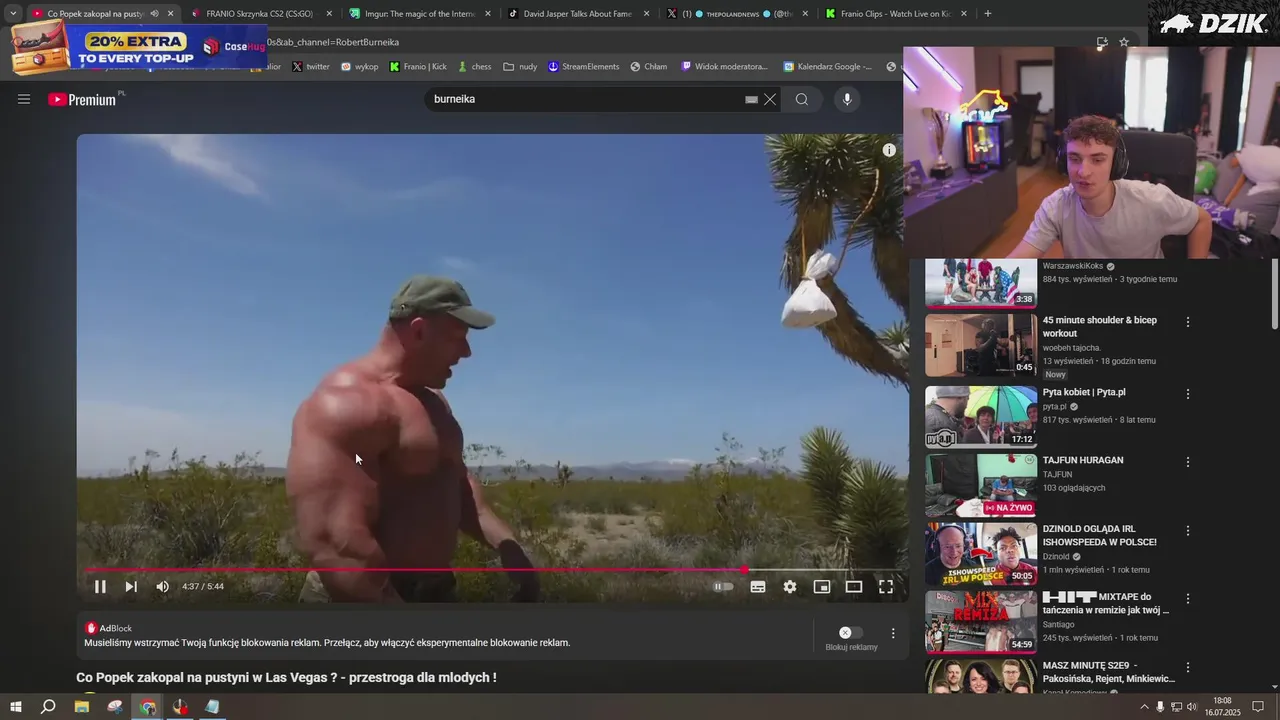Open the video player settings gear

click(x=790, y=587)
